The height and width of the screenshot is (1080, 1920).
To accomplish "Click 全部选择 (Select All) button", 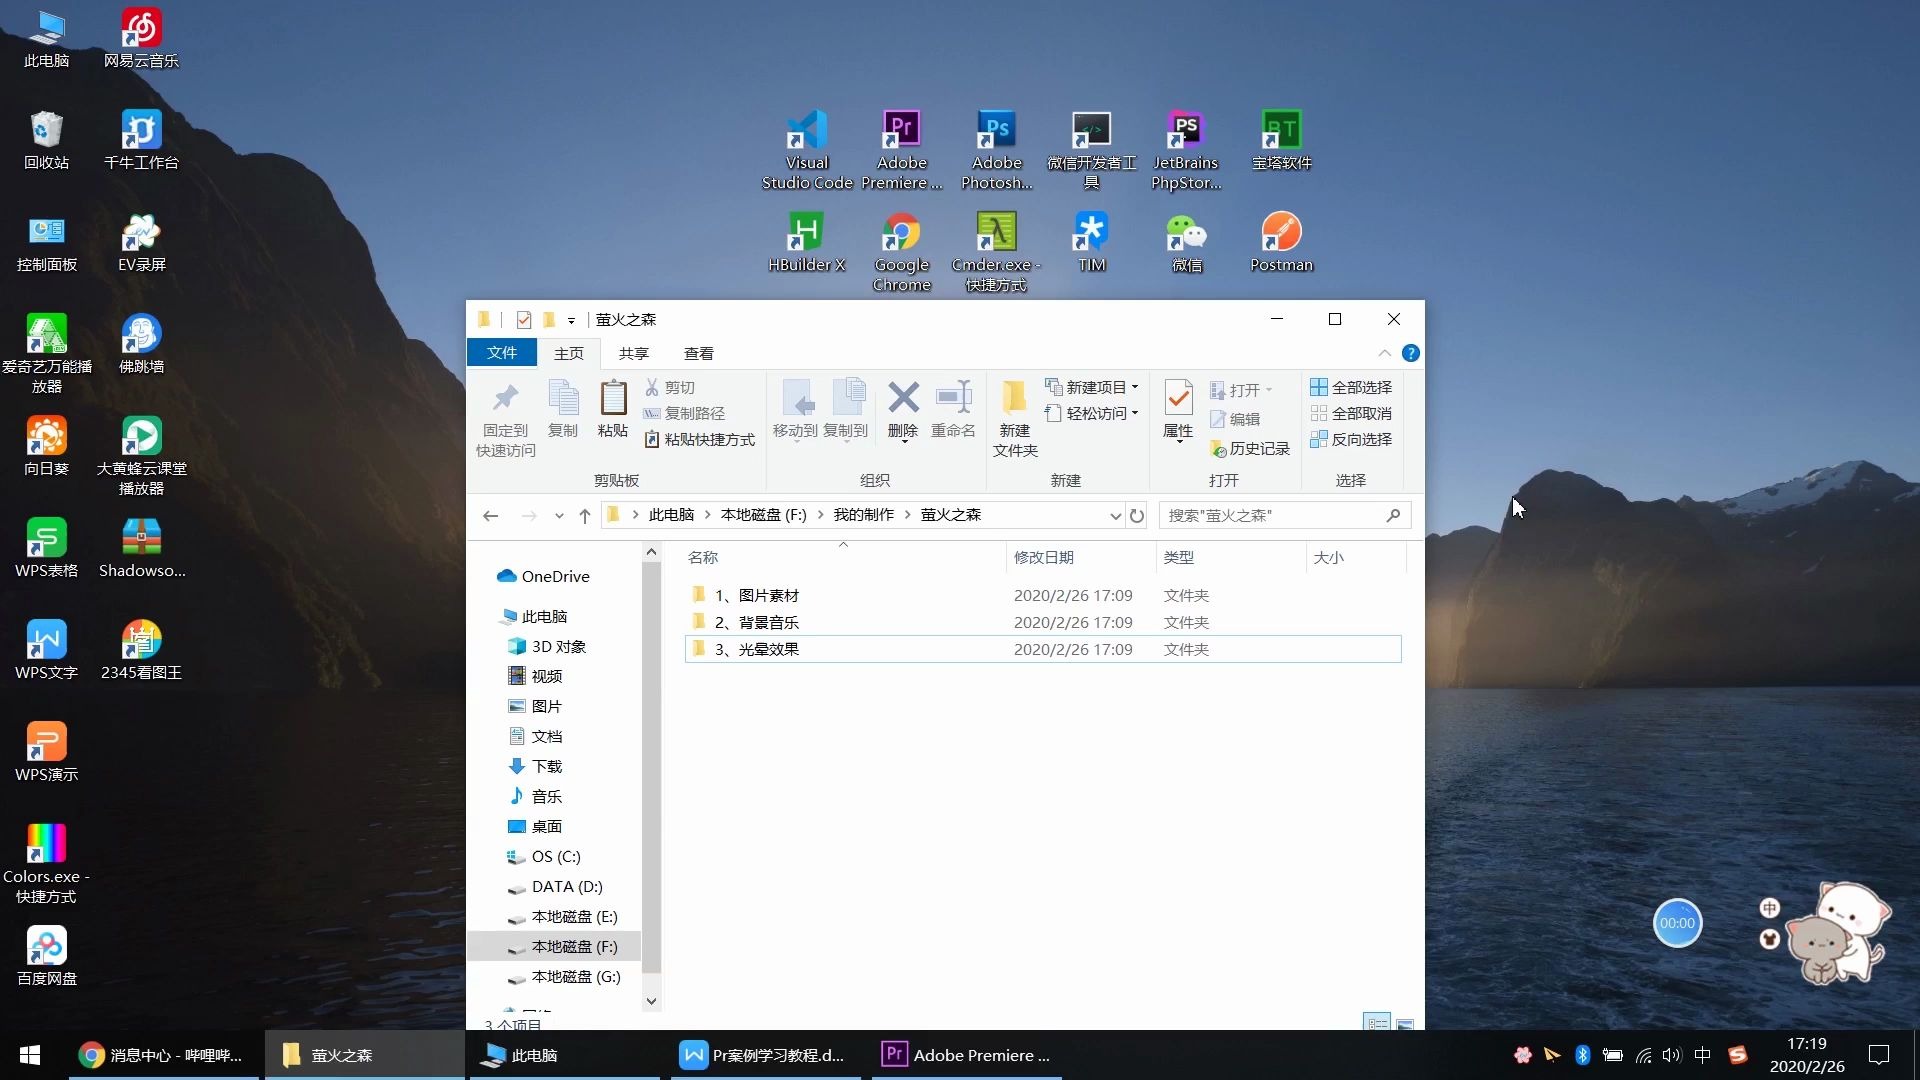I will (1350, 386).
